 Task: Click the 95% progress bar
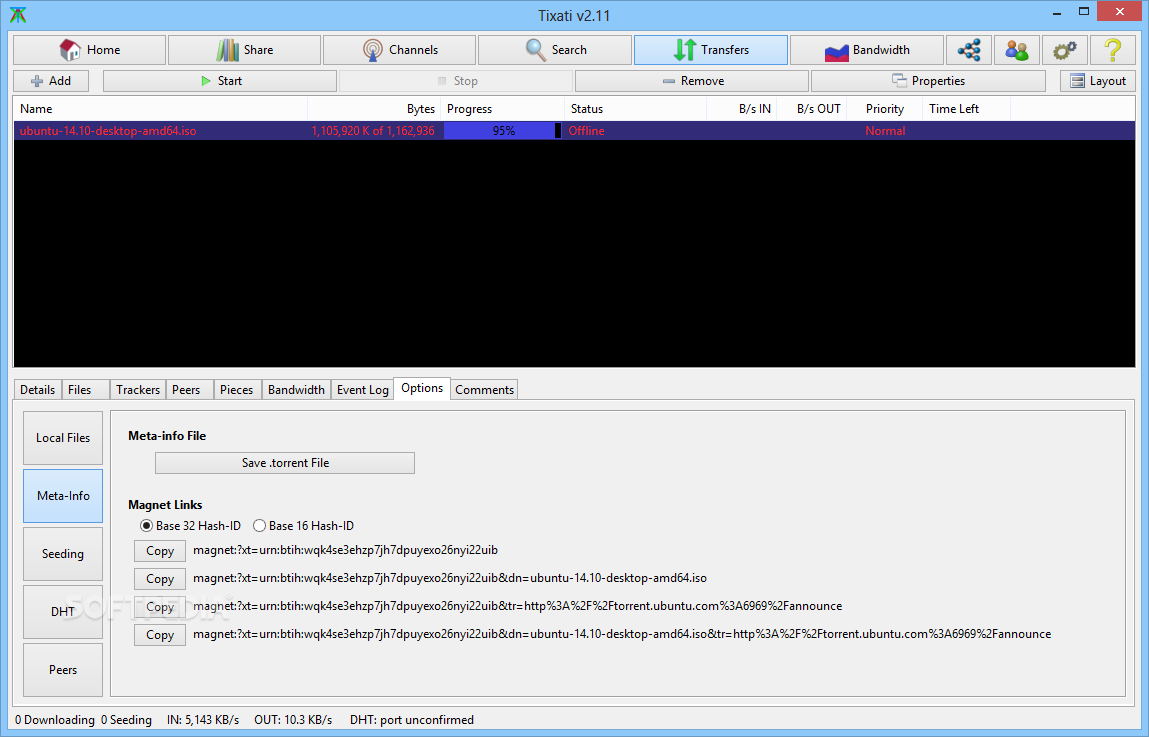coord(503,130)
